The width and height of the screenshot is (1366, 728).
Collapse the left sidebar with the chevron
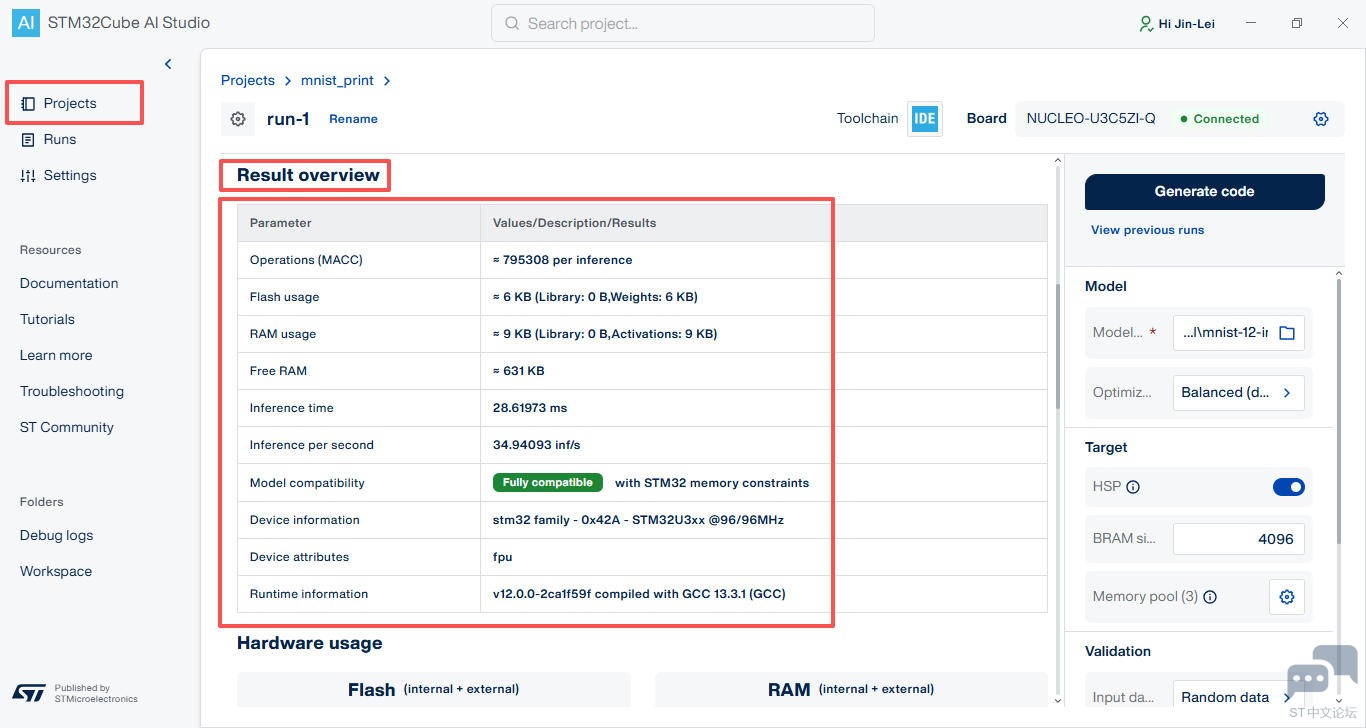(168, 64)
